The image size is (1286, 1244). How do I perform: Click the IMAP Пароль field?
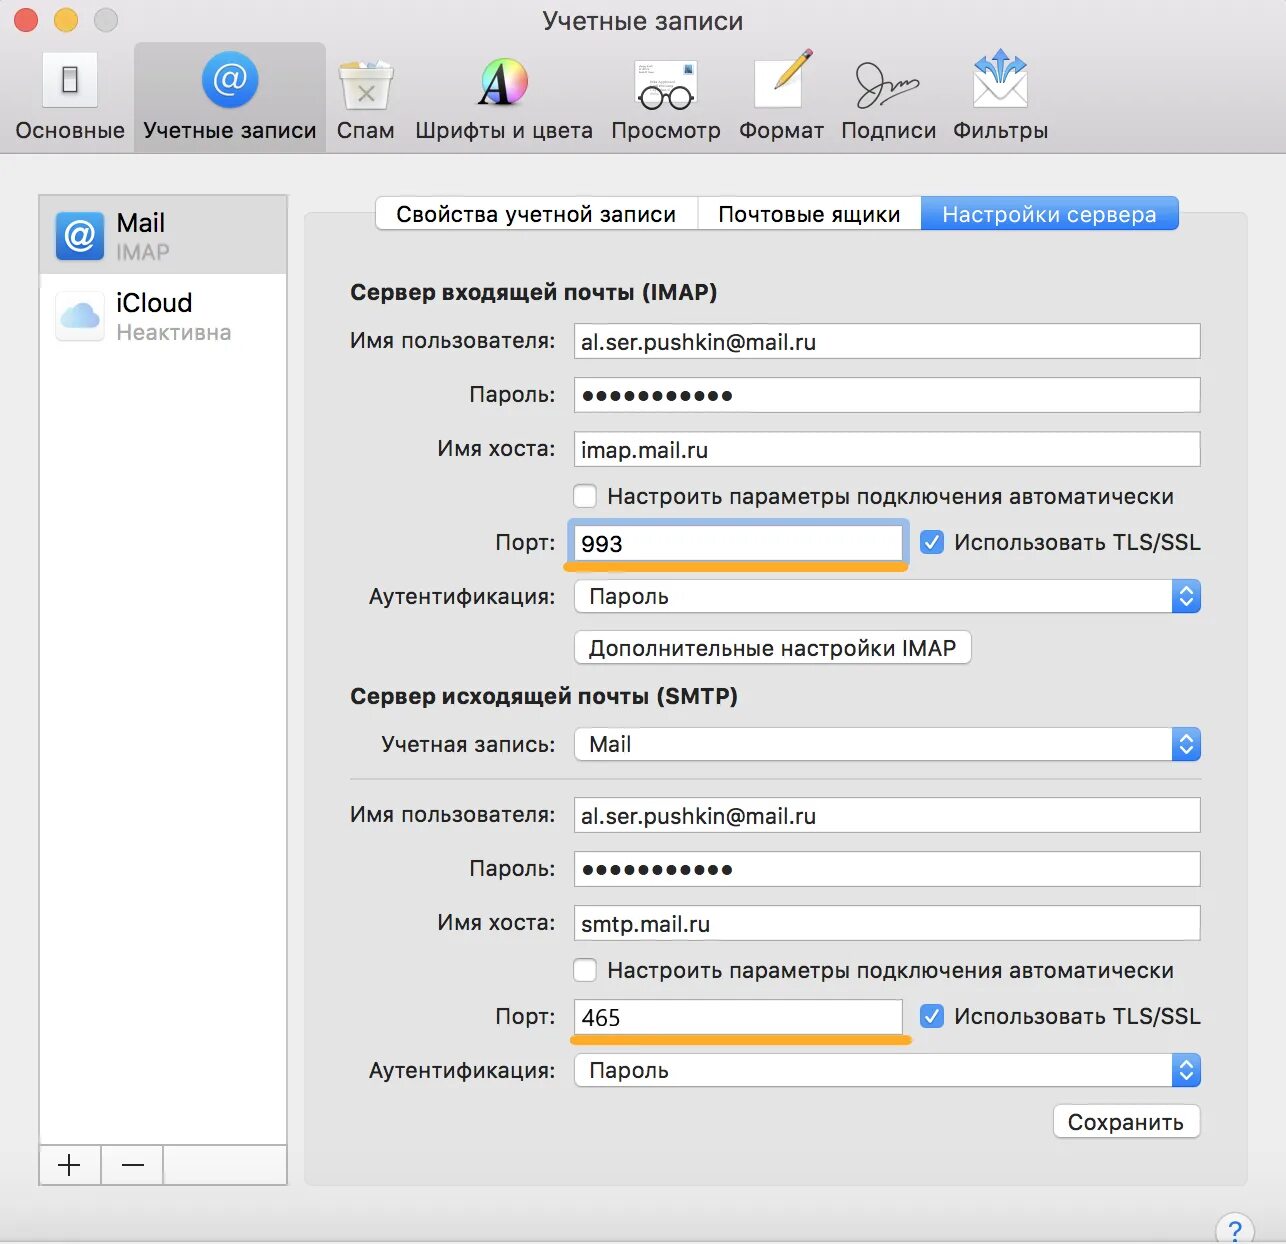887,395
